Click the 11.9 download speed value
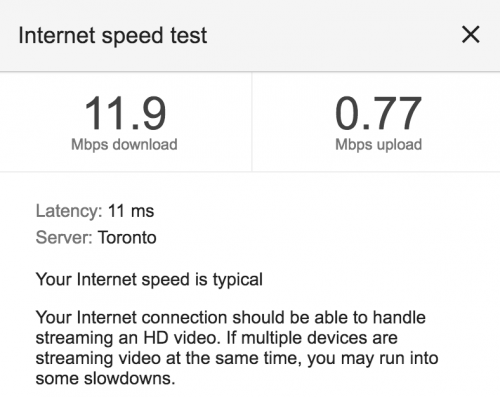The height and width of the screenshot is (397, 500). click(x=125, y=113)
